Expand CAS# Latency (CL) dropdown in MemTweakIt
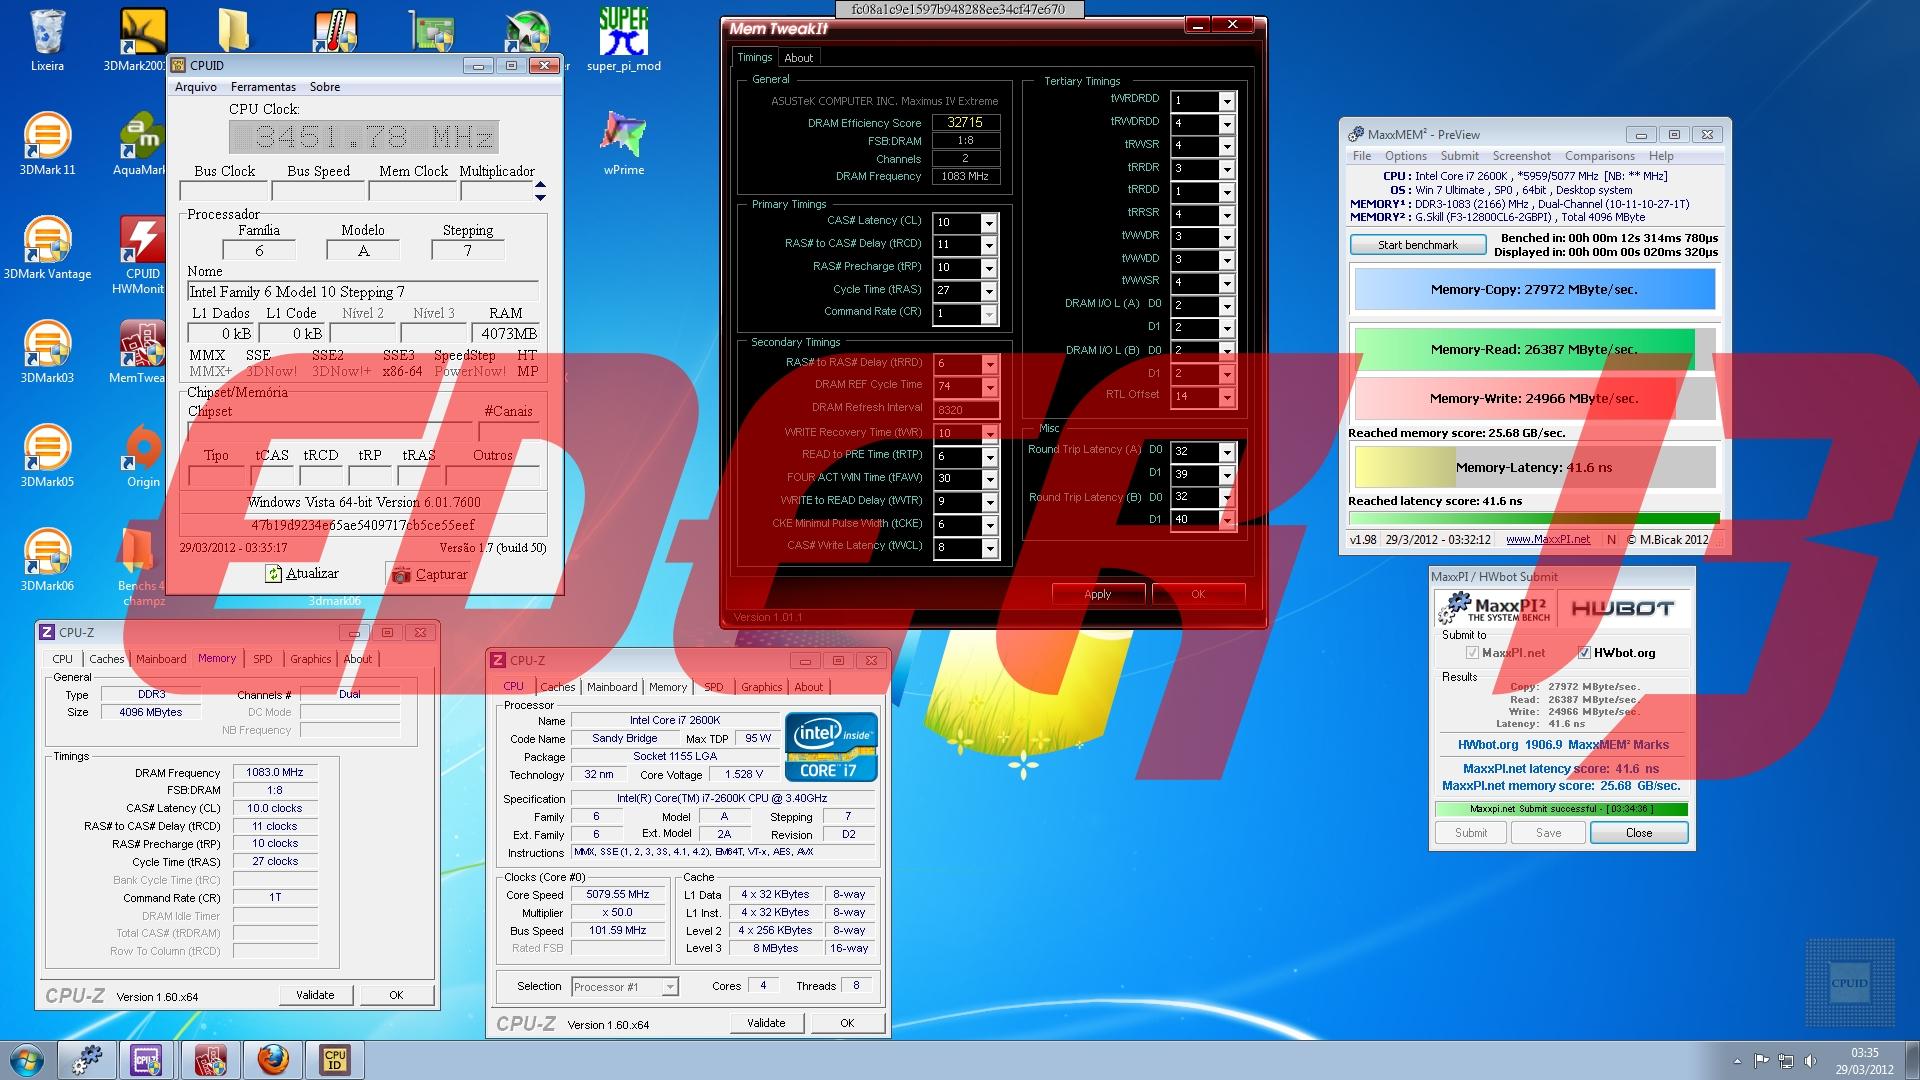Image resolution: width=1920 pixels, height=1080 pixels. pos(989,222)
